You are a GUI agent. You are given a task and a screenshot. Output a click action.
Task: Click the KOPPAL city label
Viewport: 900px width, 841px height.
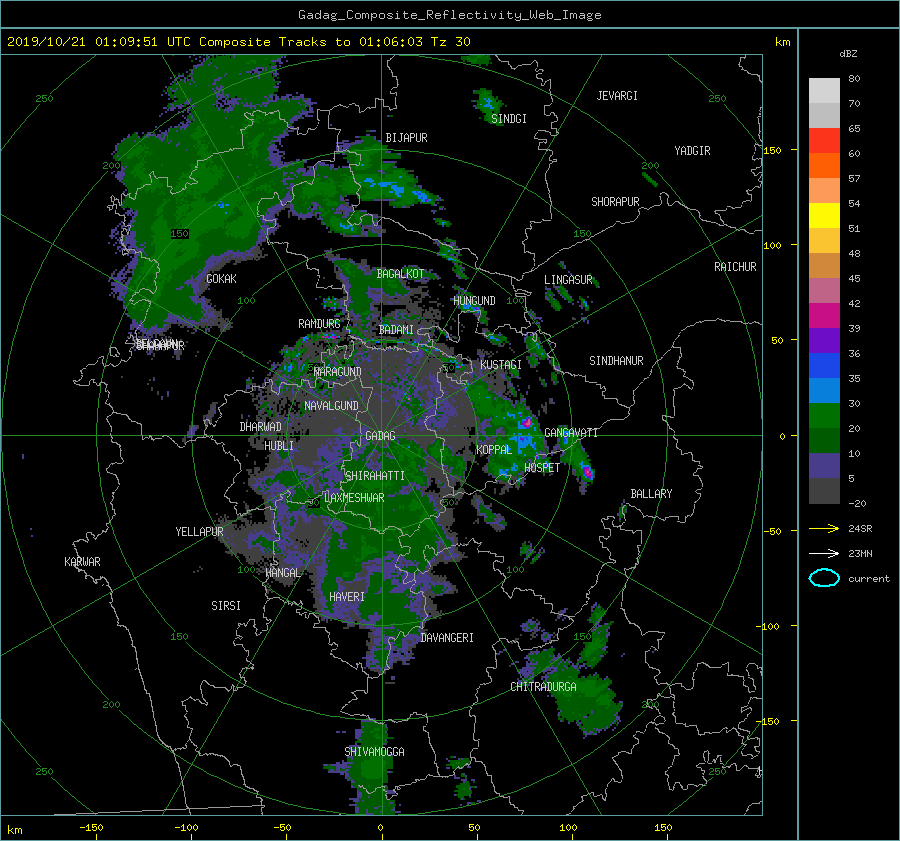[x=494, y=449]
